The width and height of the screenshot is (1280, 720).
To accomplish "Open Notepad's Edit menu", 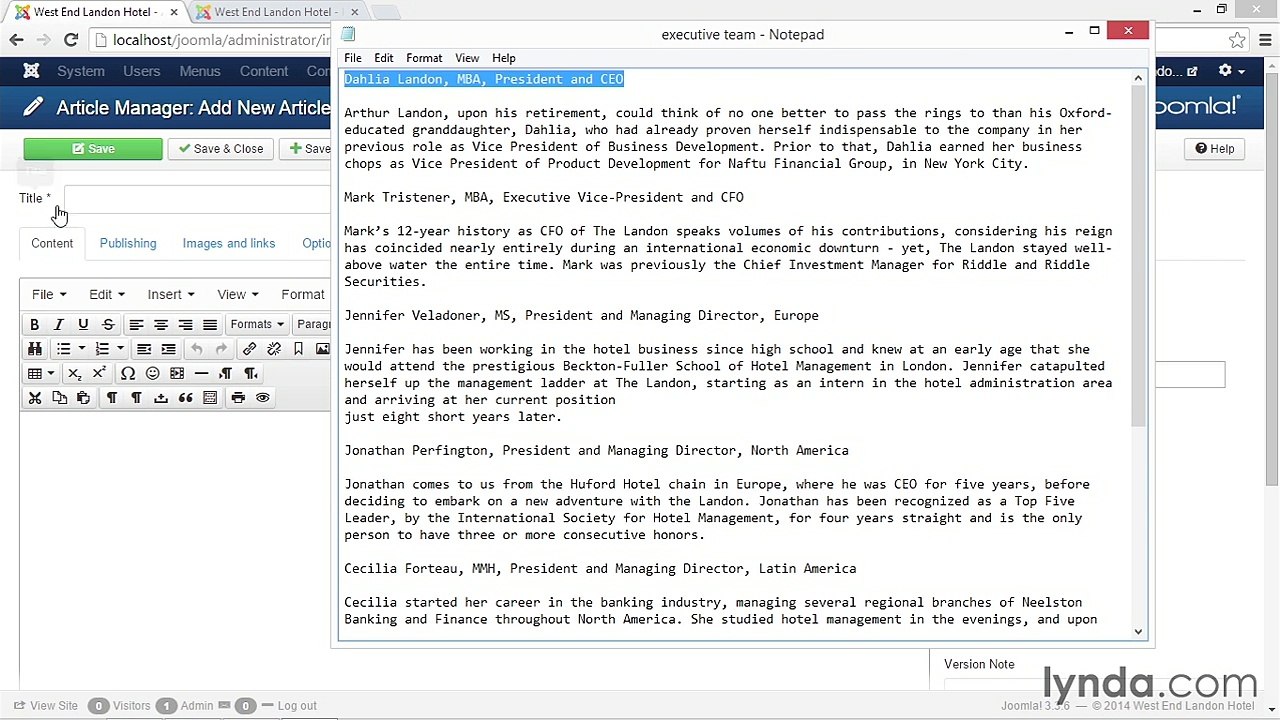I will (384, 58).
